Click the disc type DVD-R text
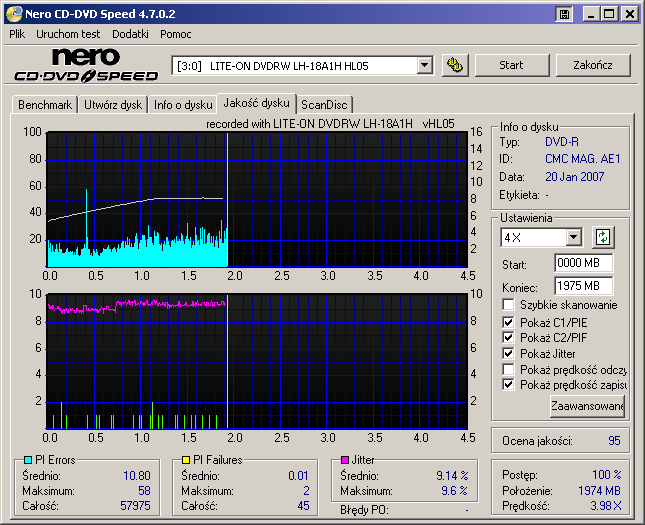Screen dimensions: 645x525 [561, 142]
